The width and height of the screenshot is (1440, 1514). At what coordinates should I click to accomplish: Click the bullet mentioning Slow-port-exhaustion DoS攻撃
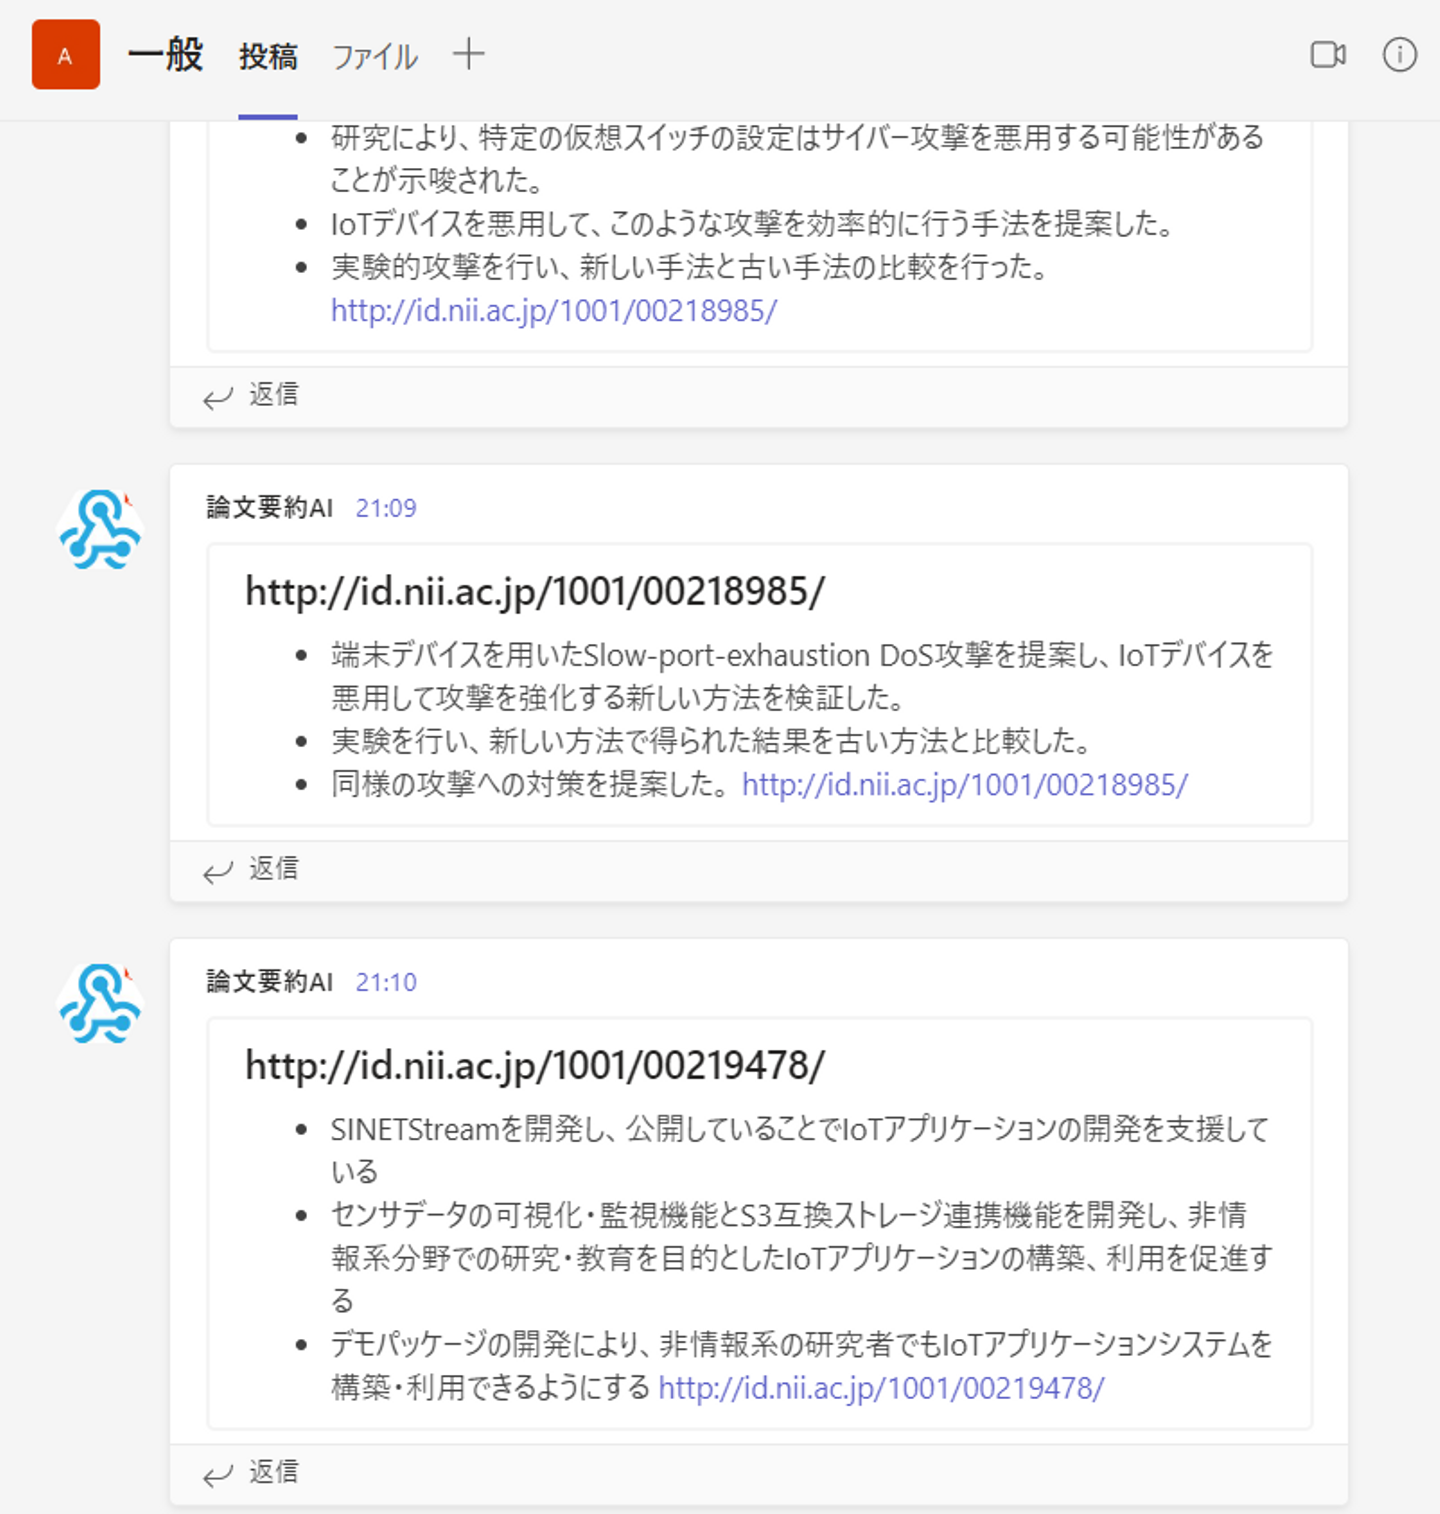(802, 676)
